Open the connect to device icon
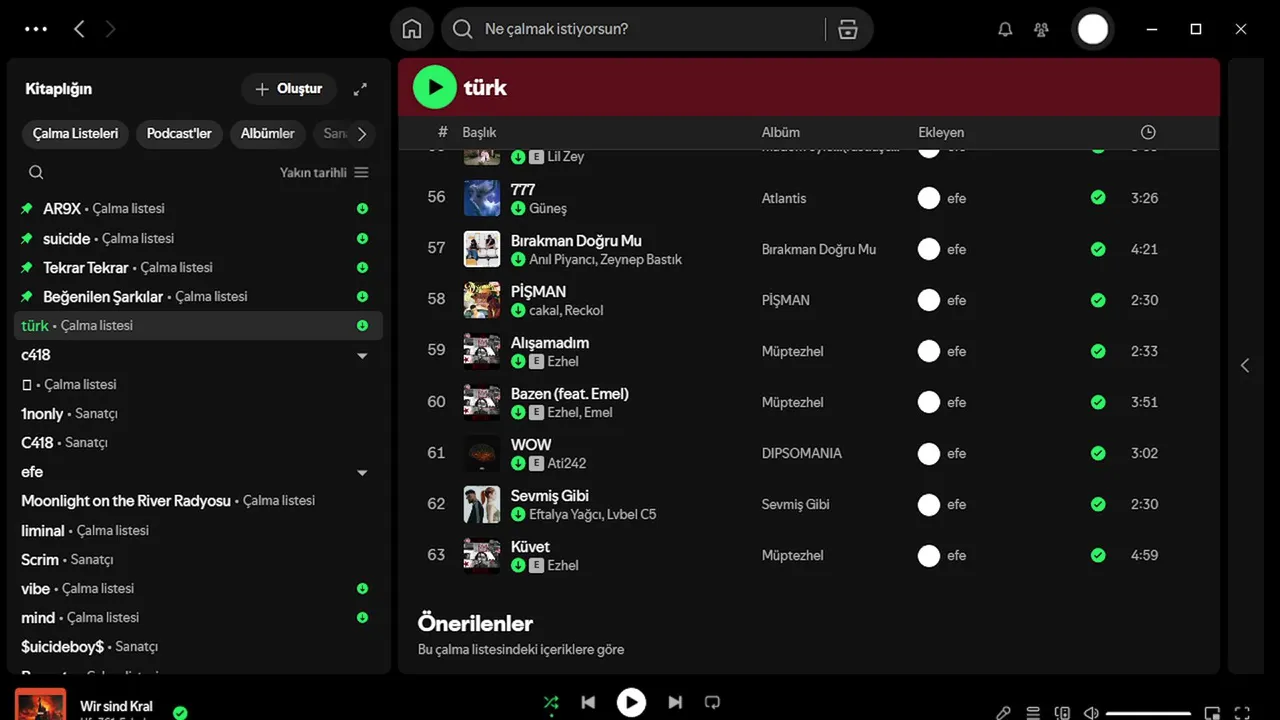The width and height of the screenshot is (1280, 720). point(1062,713)
